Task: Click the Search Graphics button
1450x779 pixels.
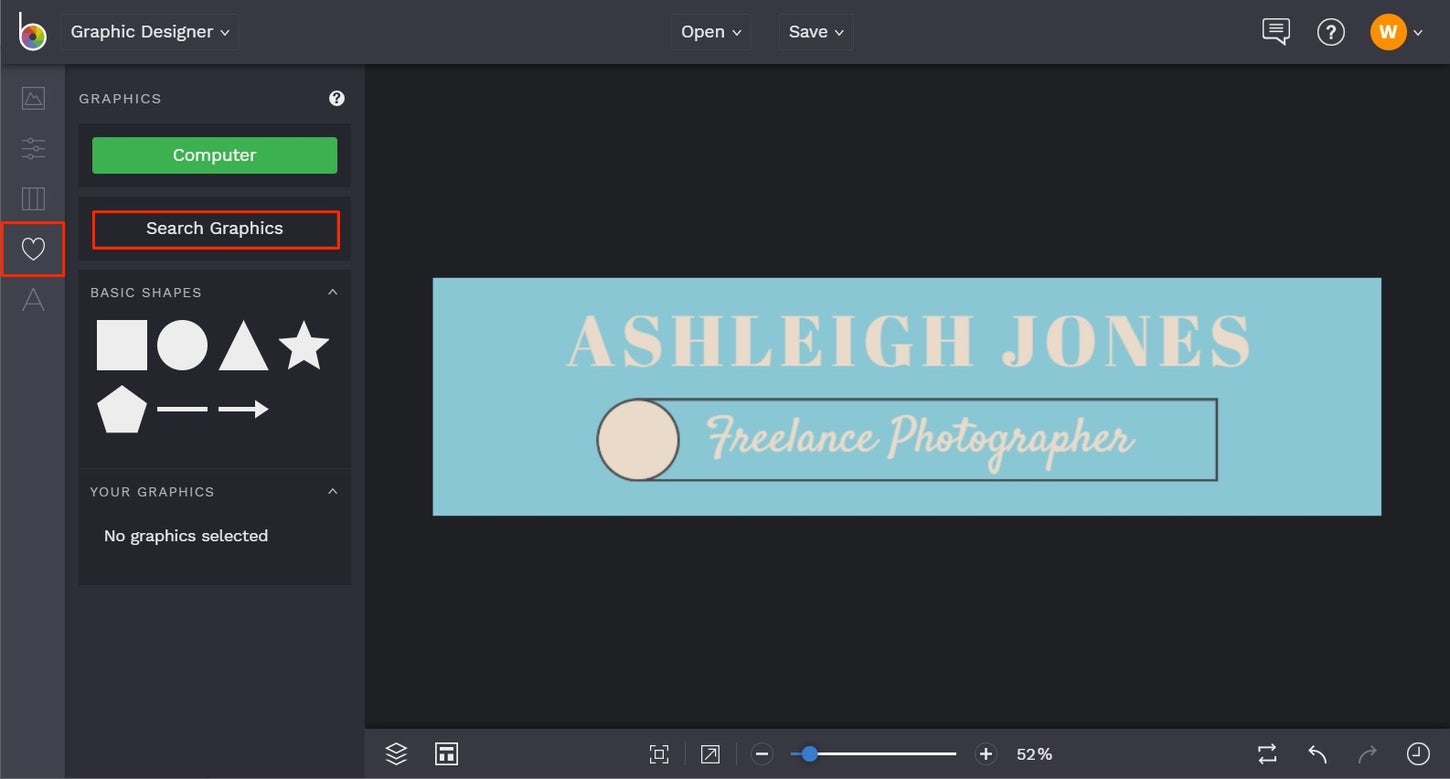Action: [x=214, y=229]
